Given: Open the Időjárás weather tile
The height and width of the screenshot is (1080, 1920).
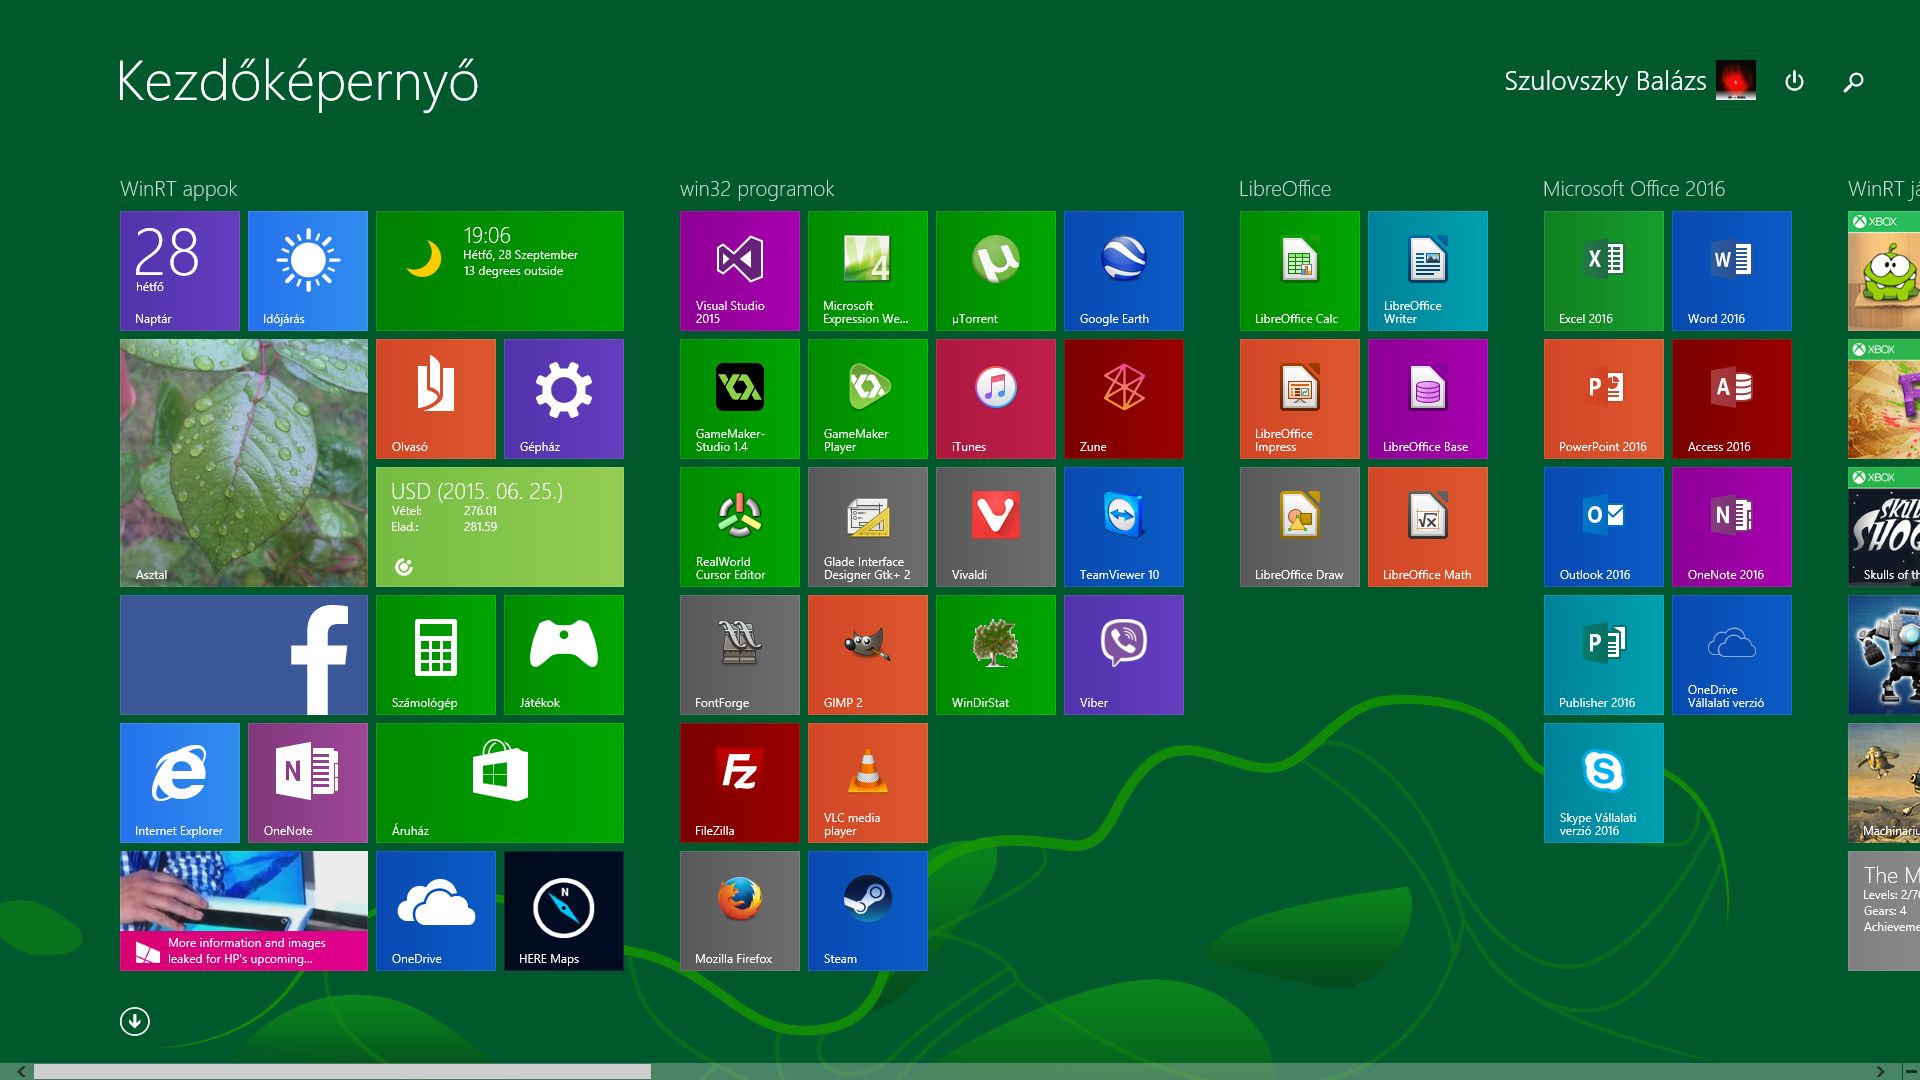Looking at the screenshot, I should 308,271.
